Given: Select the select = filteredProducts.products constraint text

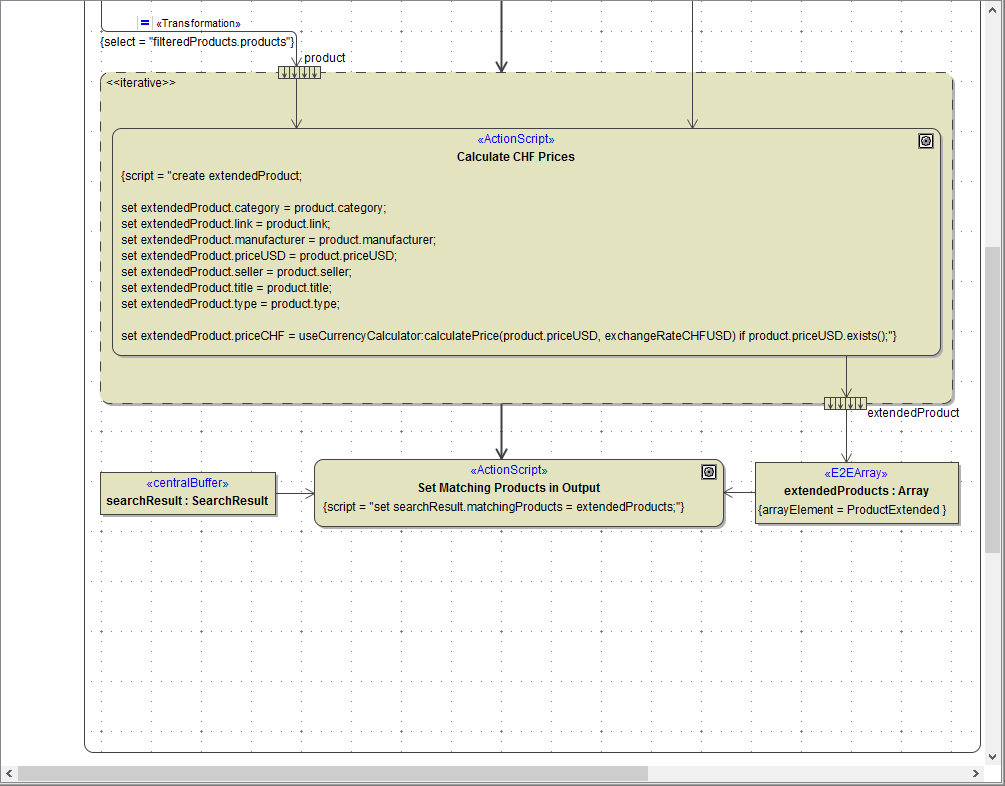Looking at the screenshot, I should (196, 42).
